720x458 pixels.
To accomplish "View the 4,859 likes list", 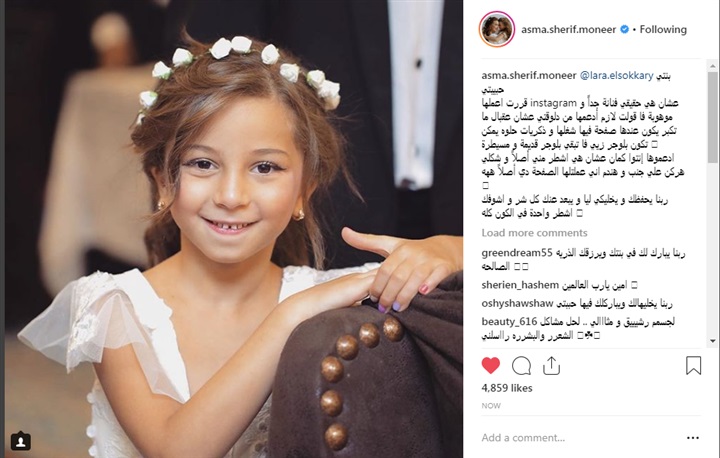I will point(506,388).
